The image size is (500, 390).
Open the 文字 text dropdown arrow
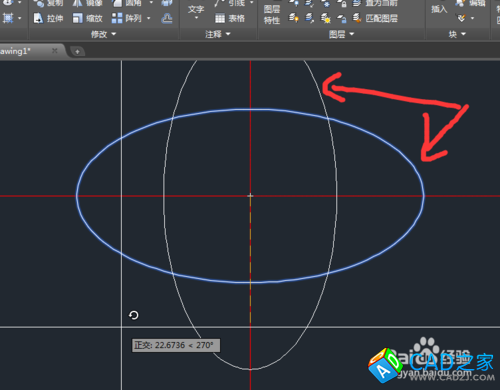(x=196, y=18)
